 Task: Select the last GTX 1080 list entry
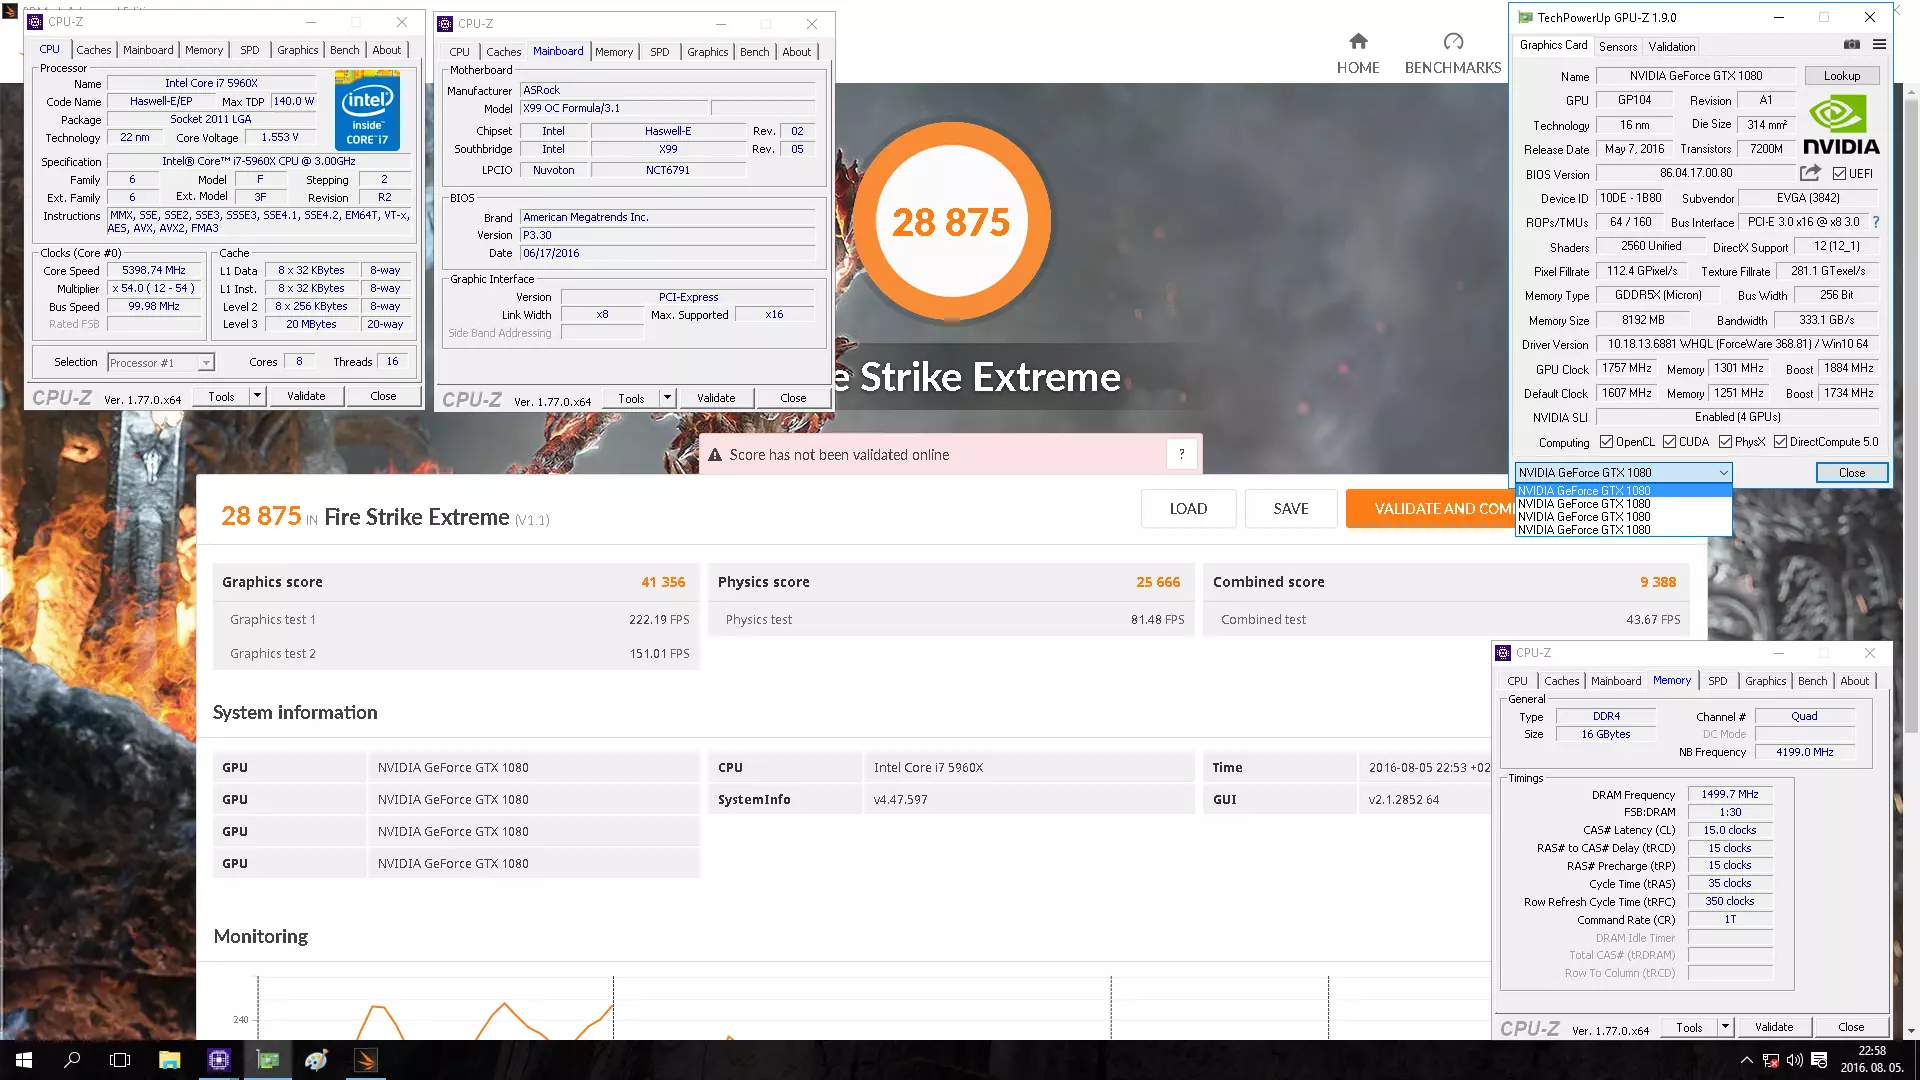pos(1584,530)
